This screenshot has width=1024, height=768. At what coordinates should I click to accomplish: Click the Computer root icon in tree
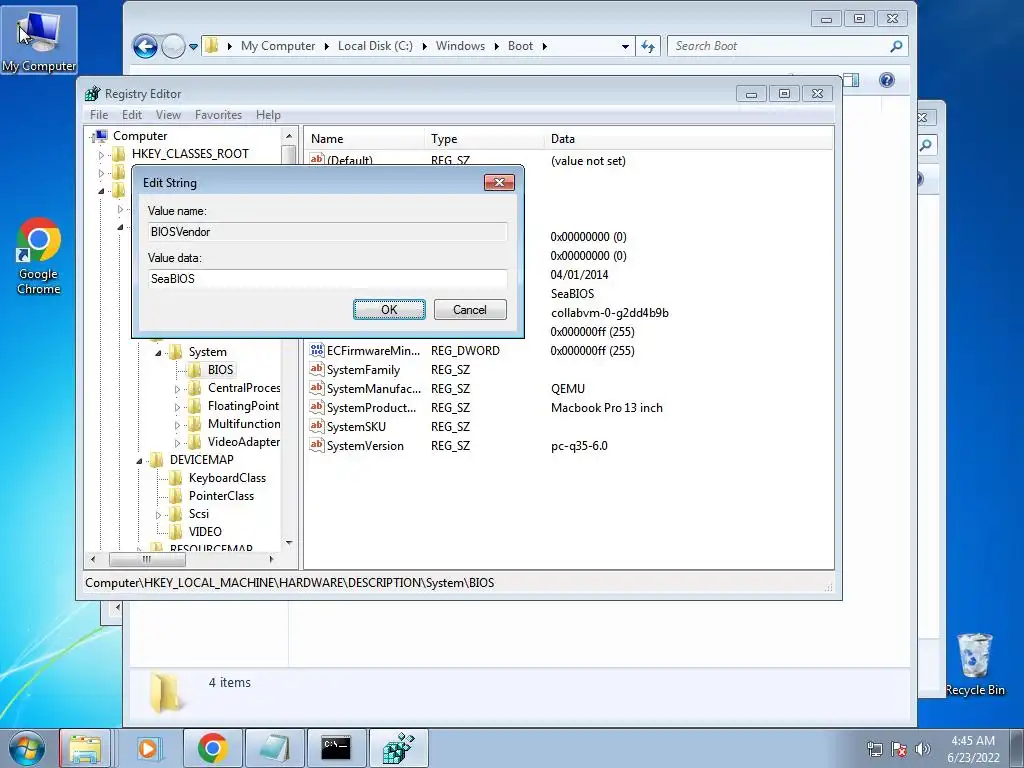pos(100,136)
